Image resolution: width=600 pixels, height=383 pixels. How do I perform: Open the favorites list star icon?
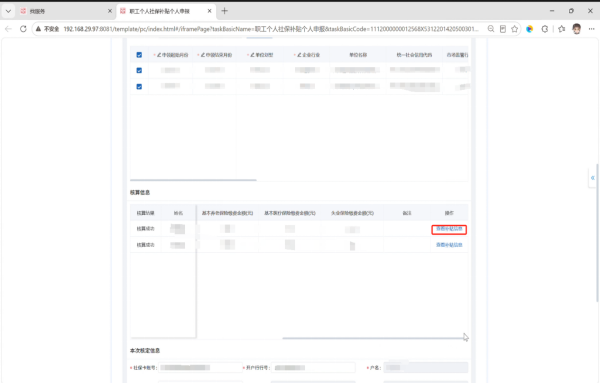coord(562,29)
